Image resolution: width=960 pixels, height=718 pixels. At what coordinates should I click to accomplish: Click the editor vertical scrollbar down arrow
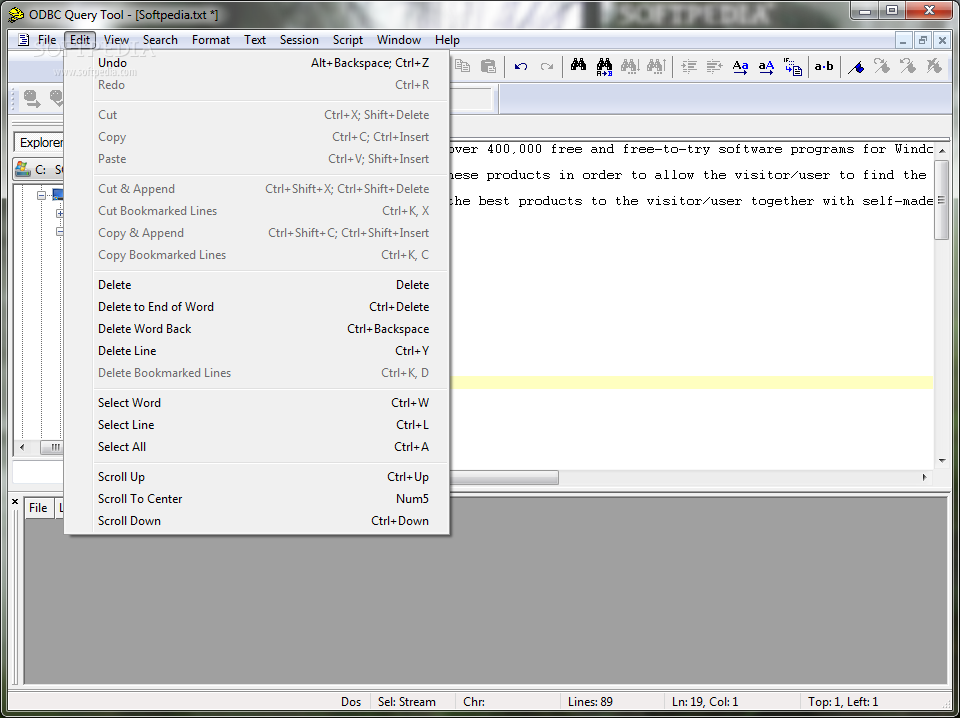pyautogui.click(x=942, y=461)
